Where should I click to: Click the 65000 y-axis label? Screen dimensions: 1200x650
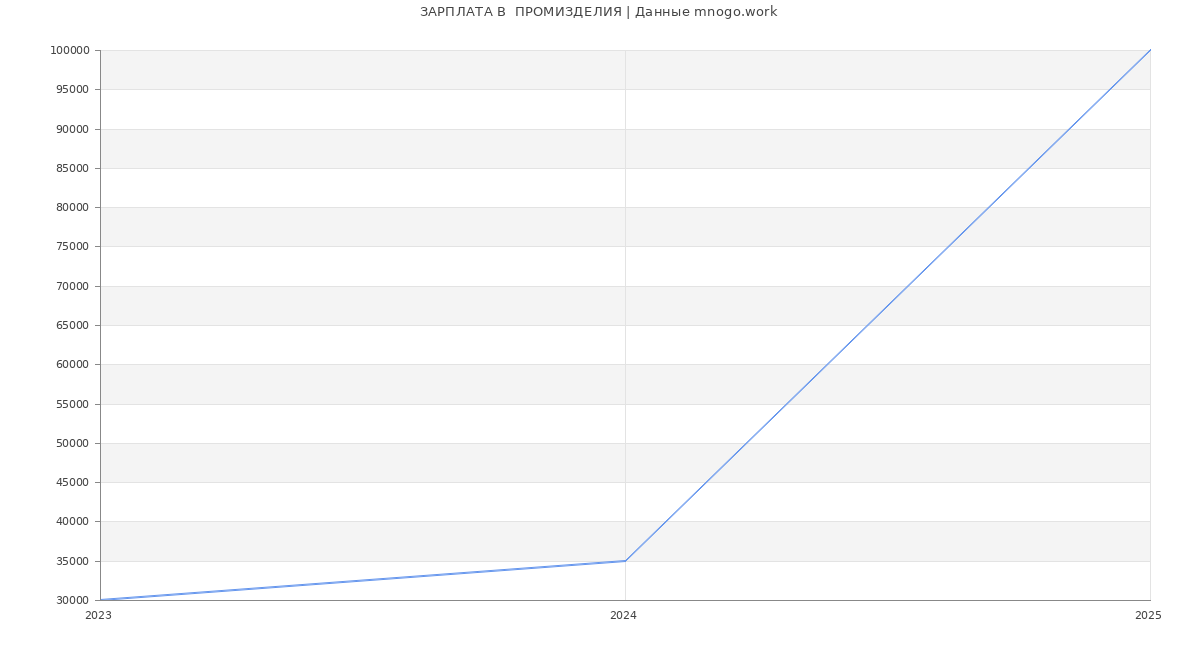tap(72, 325)
